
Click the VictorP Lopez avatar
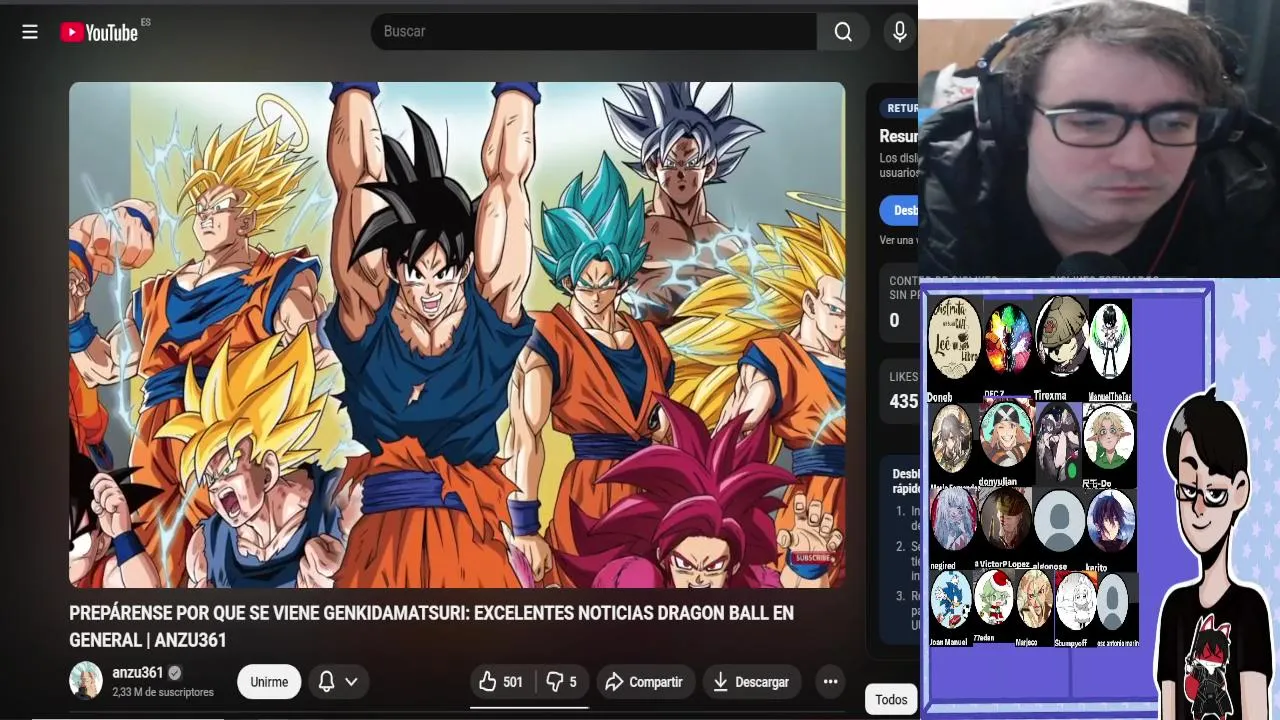(x=1005, y=520)
